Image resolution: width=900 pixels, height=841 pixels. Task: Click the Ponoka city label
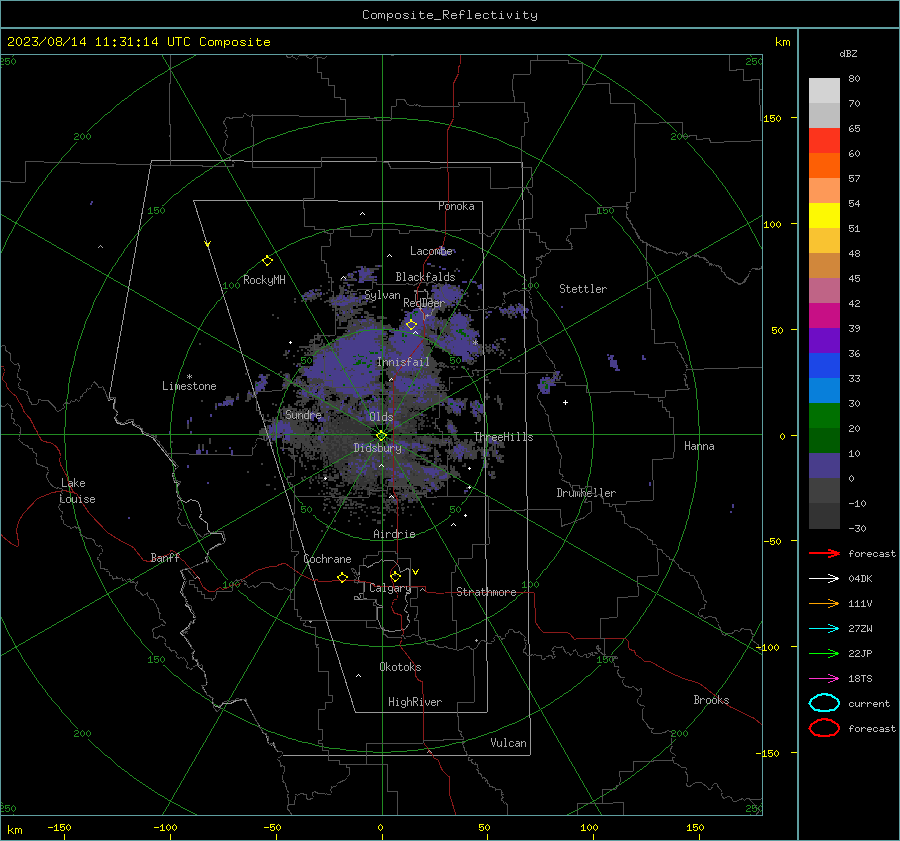pyautogui.click(x=456, y=206)
